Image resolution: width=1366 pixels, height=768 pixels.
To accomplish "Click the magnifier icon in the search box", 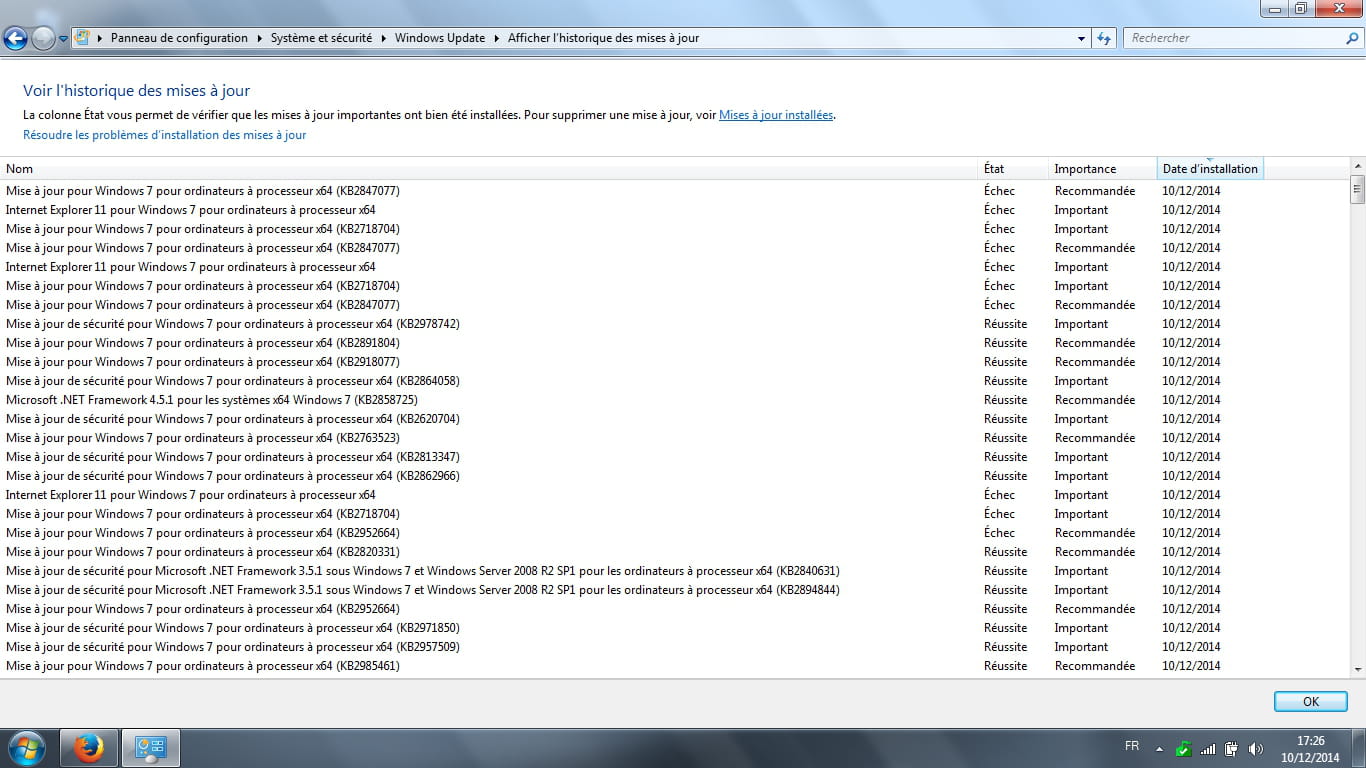I will [x=1353, y=38].
